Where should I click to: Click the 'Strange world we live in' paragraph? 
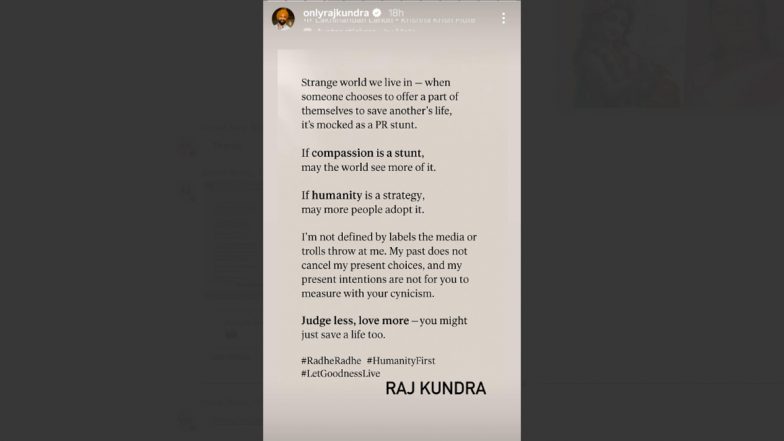click(x=380, y=104)
